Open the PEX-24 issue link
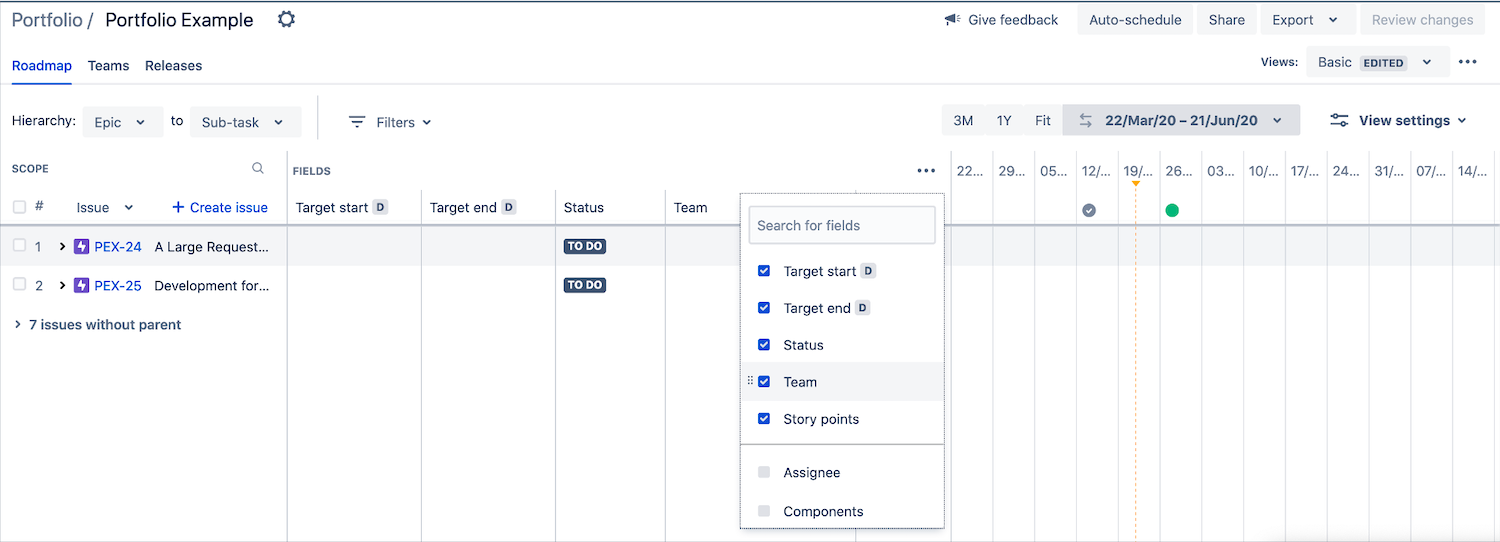Image resolution: width=1500 pixels, height=542 pixels. [x=118, y=246]
